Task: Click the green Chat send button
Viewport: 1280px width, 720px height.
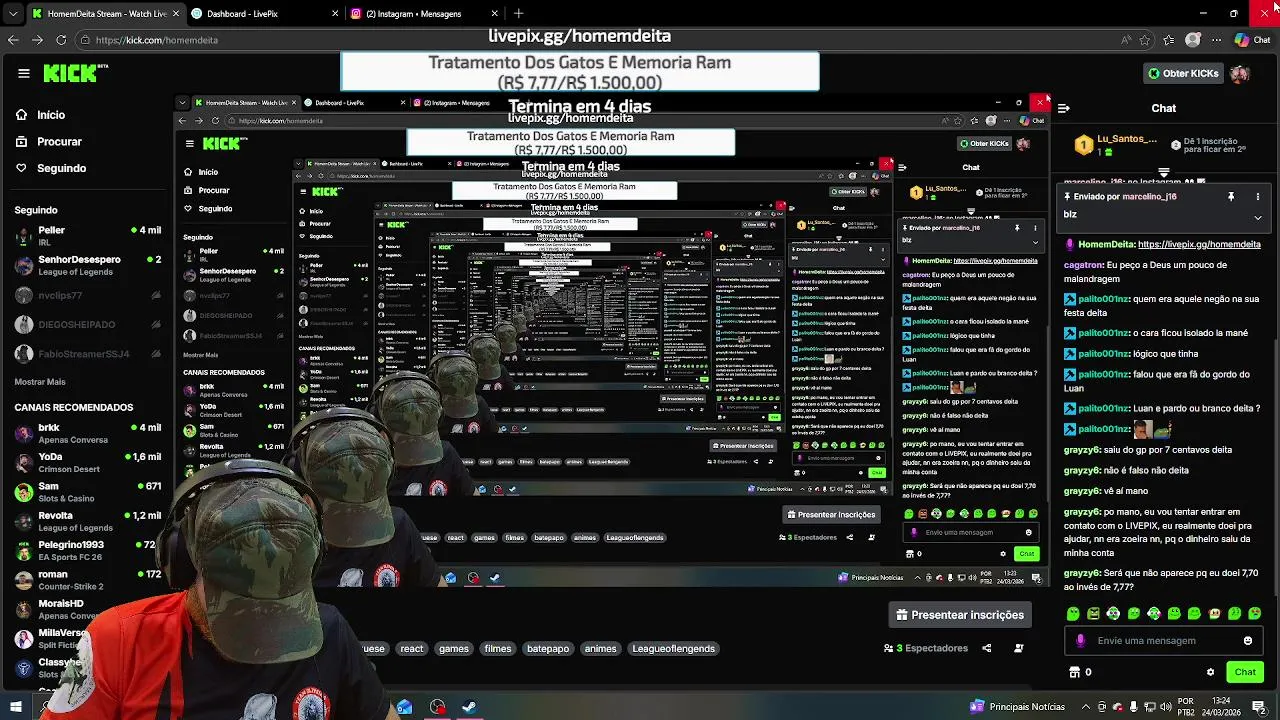Action: click(x=1245, y=672)
